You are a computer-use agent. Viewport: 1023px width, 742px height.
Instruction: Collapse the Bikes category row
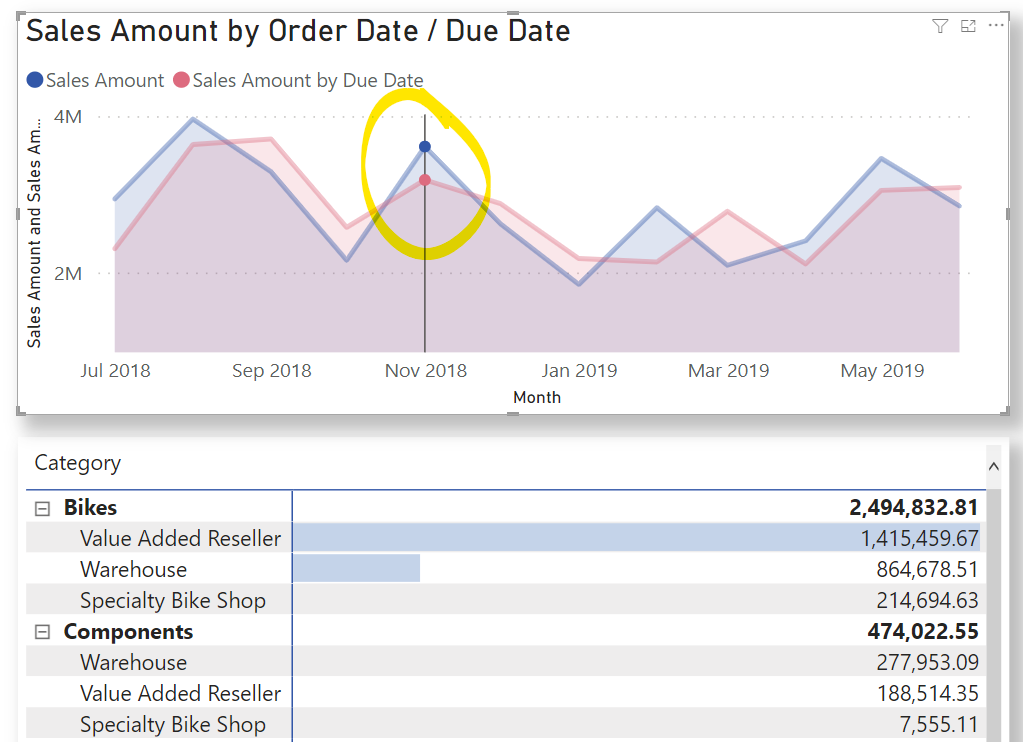(x=42, y=508)
